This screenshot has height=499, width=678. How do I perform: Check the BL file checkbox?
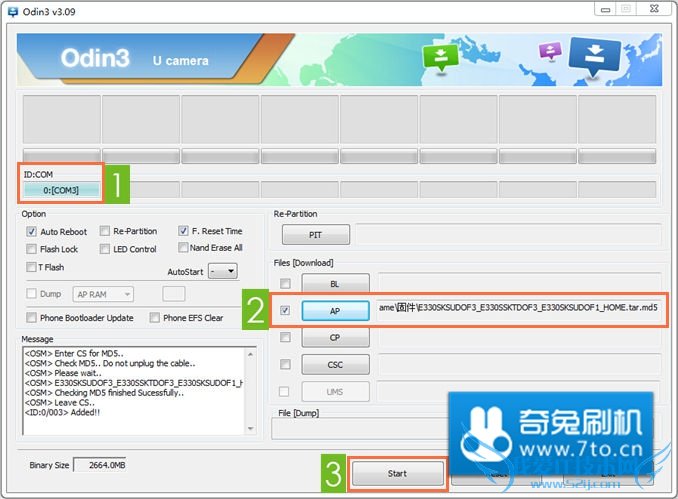(x=285, y=283)
